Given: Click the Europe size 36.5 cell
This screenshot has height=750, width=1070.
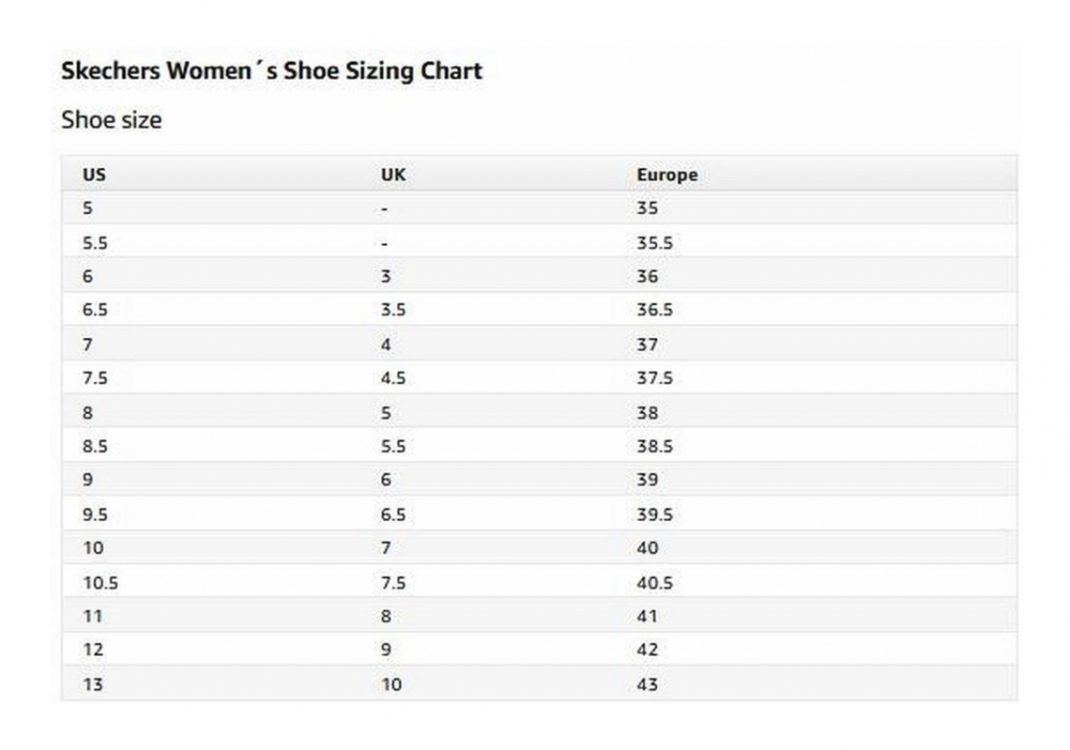Looking at the screenshot, I should pyautogui.click(x=654, y=310).
